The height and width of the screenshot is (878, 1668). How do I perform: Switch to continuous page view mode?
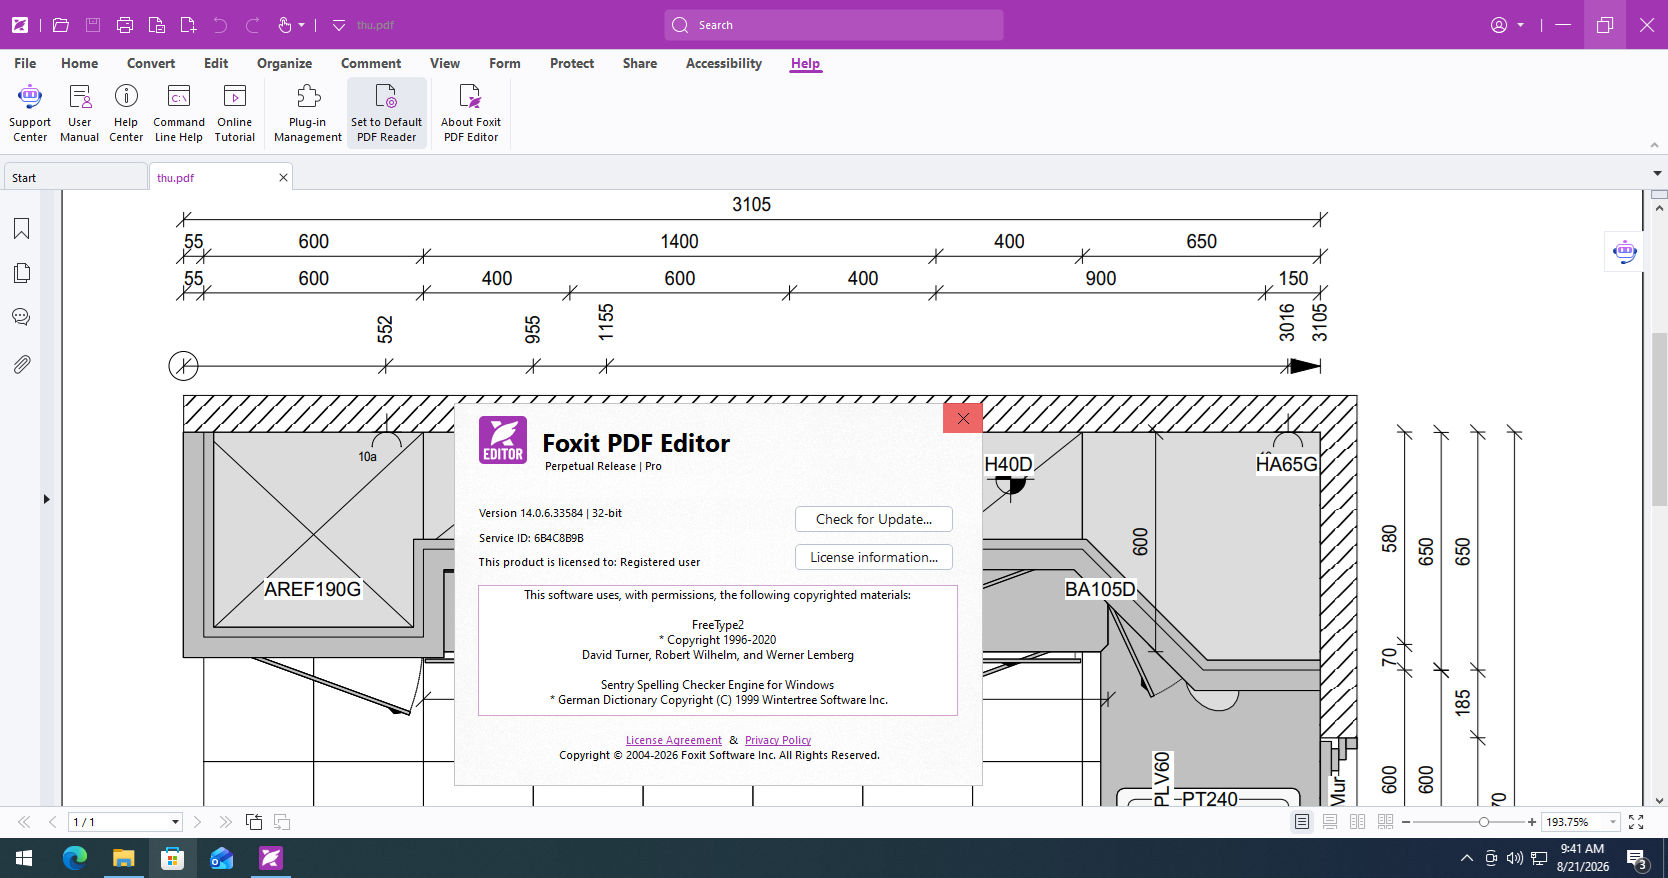click(x=1330, y=822)
